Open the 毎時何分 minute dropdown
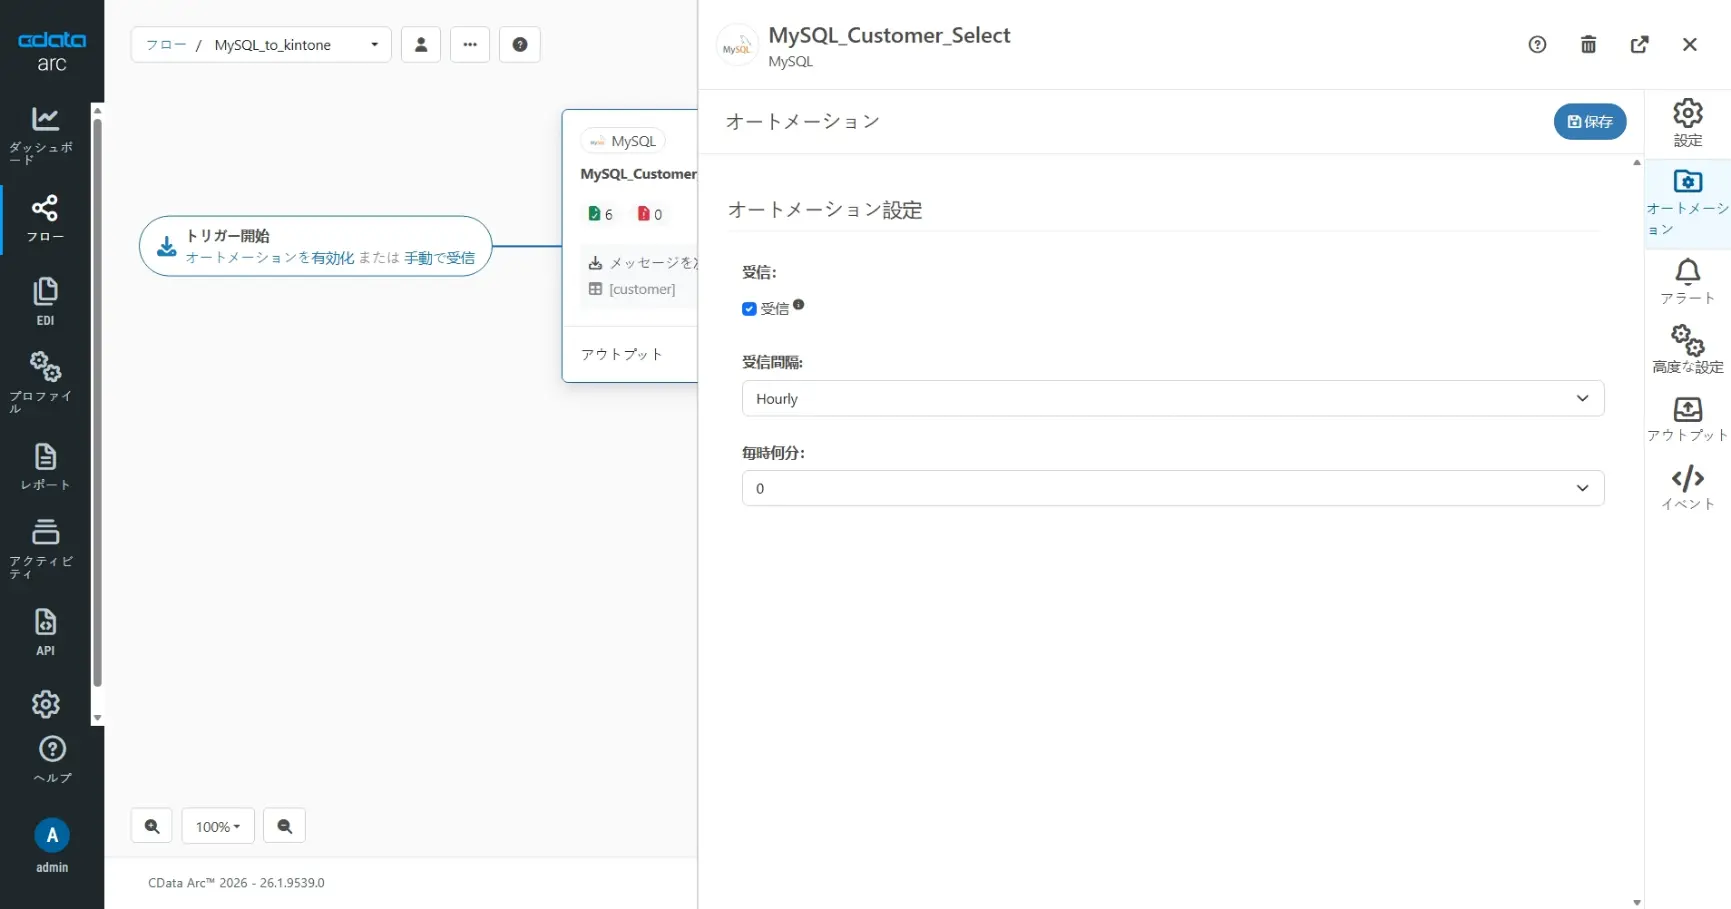This screenshot has width=1731, height=909. 1172,488
